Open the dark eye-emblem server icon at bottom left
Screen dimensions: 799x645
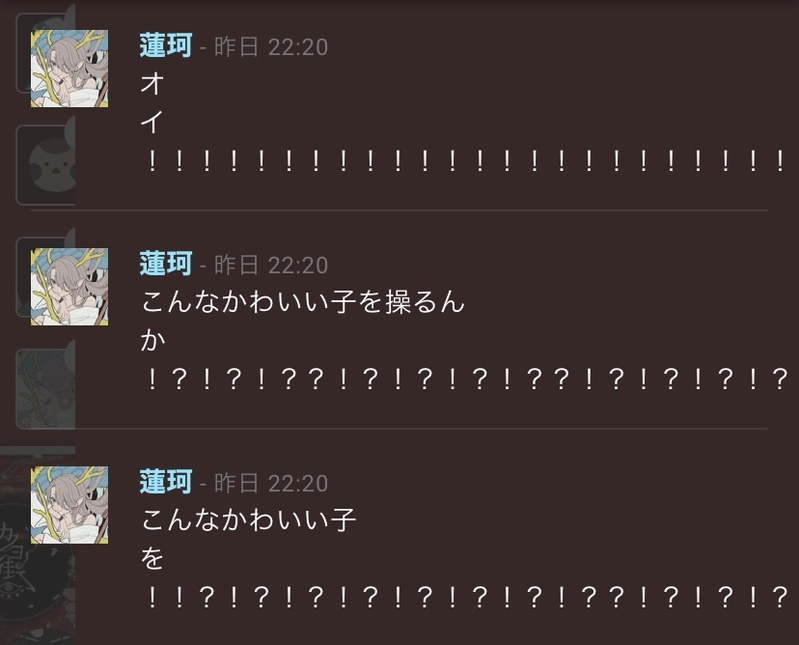pyautogui.click(x=38, y=545)
